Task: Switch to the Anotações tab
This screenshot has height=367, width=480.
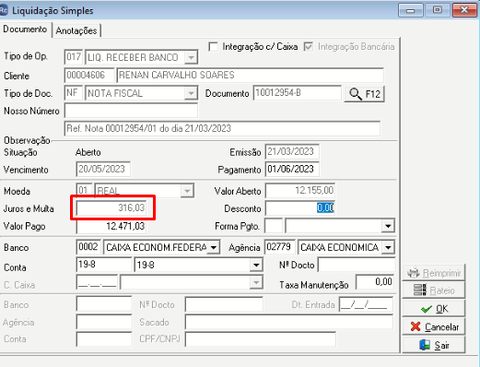Action: (x=76, y=30)
